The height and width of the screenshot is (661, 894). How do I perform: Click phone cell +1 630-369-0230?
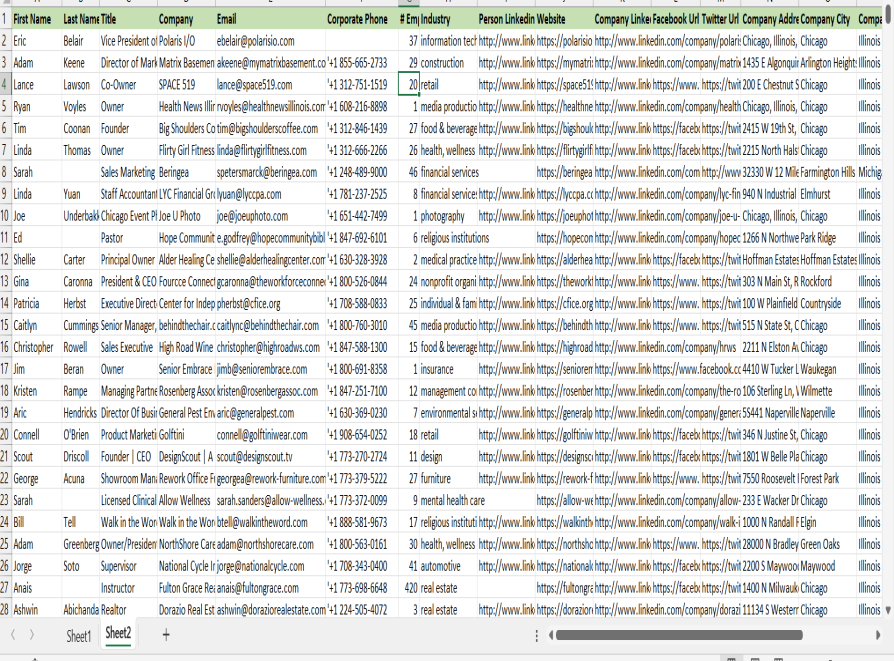[x=362, y=413]
